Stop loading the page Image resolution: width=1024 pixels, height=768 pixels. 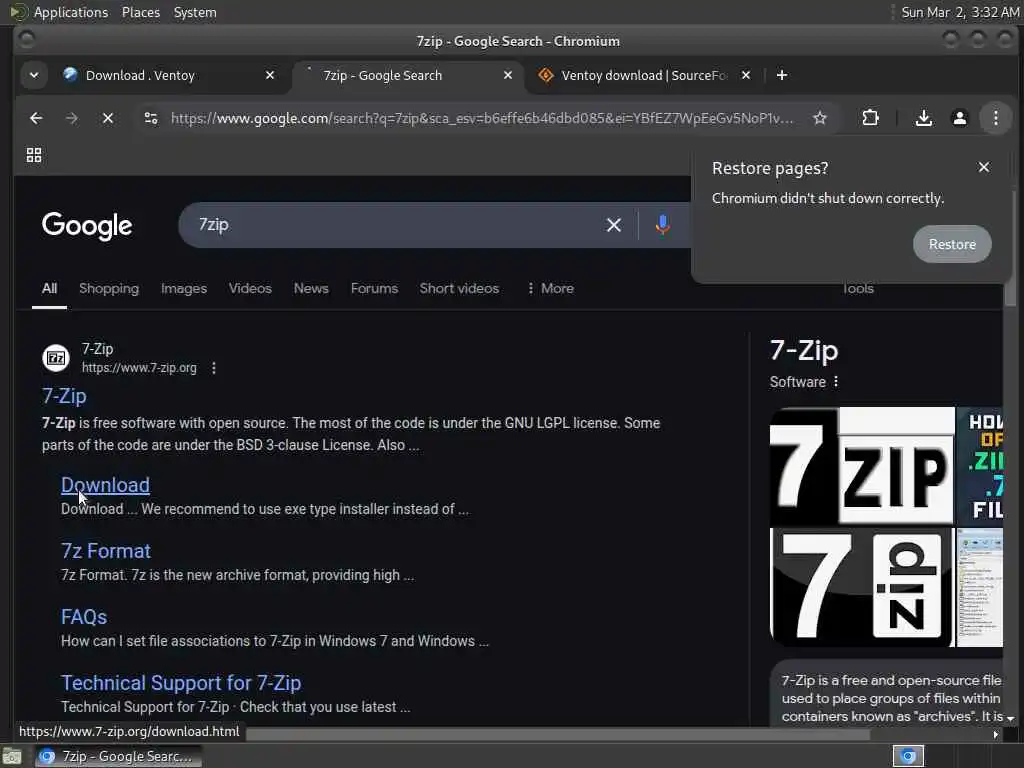pyautogui.click(x=108, y=118)
